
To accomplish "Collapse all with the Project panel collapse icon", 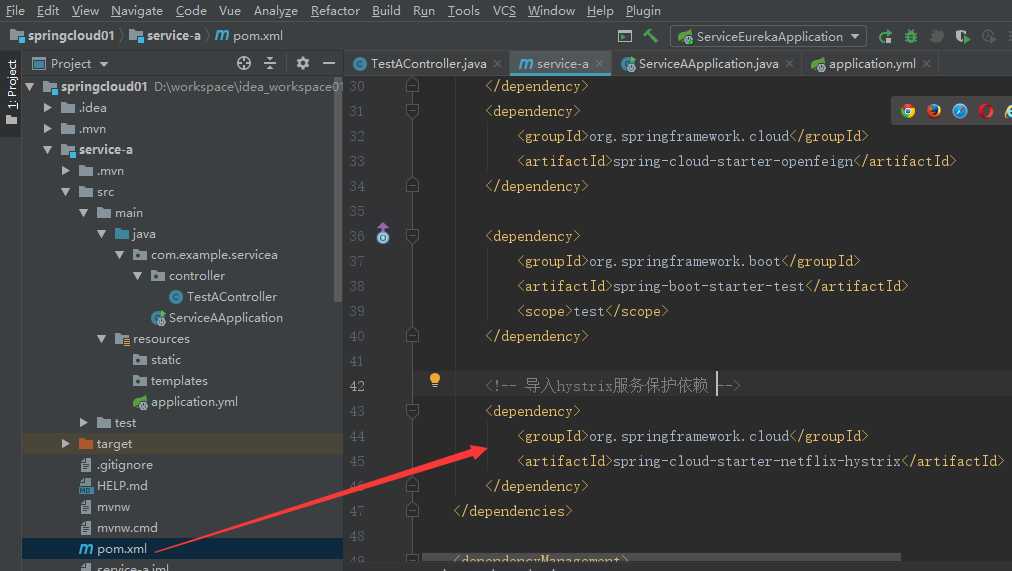I will click(x=270, y=63).
